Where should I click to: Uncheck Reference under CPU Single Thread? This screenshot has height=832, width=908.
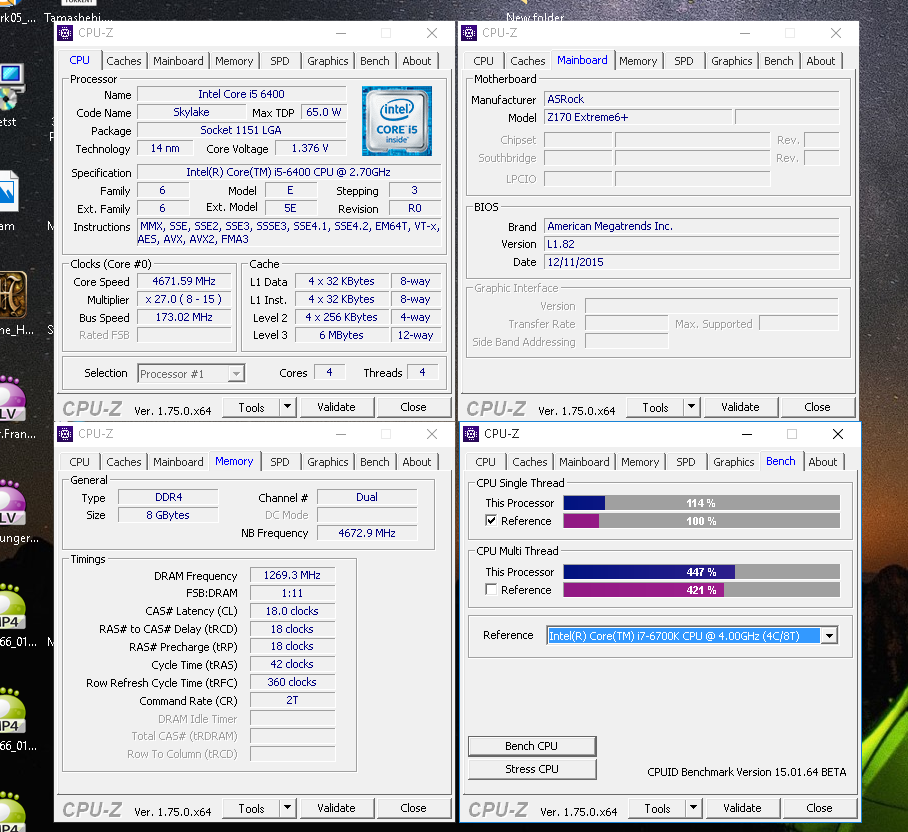[491, 521]
